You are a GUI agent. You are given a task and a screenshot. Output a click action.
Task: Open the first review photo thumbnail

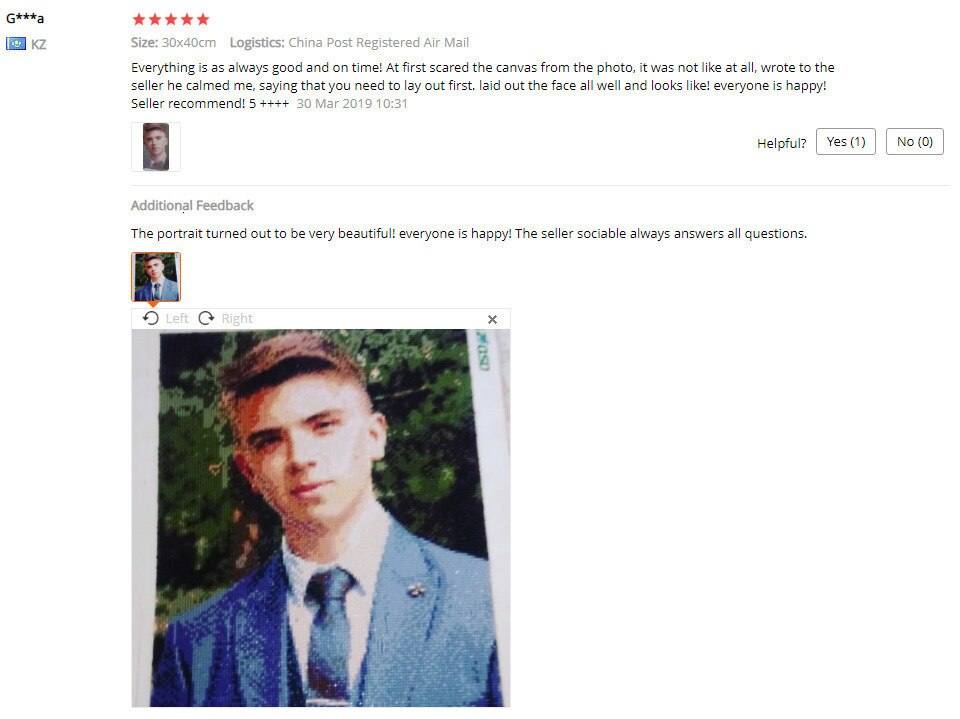tap(156, 147)
